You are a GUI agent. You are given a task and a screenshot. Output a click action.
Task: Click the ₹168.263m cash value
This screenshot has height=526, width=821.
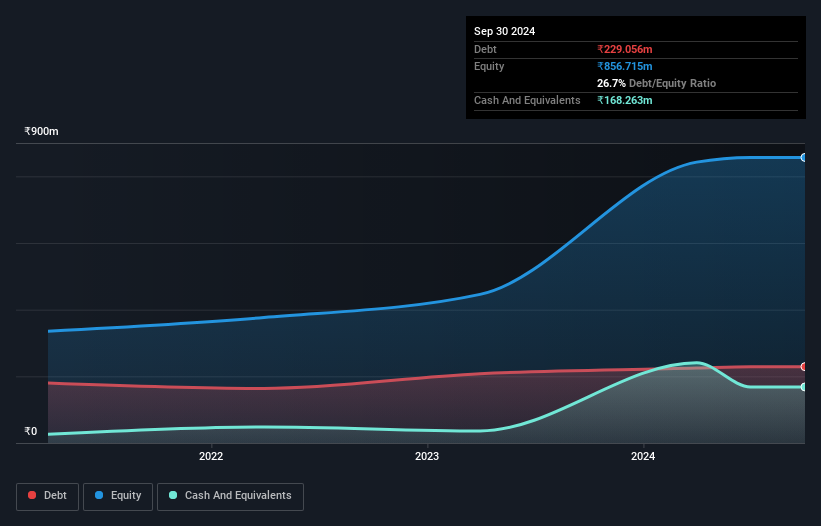625,100
